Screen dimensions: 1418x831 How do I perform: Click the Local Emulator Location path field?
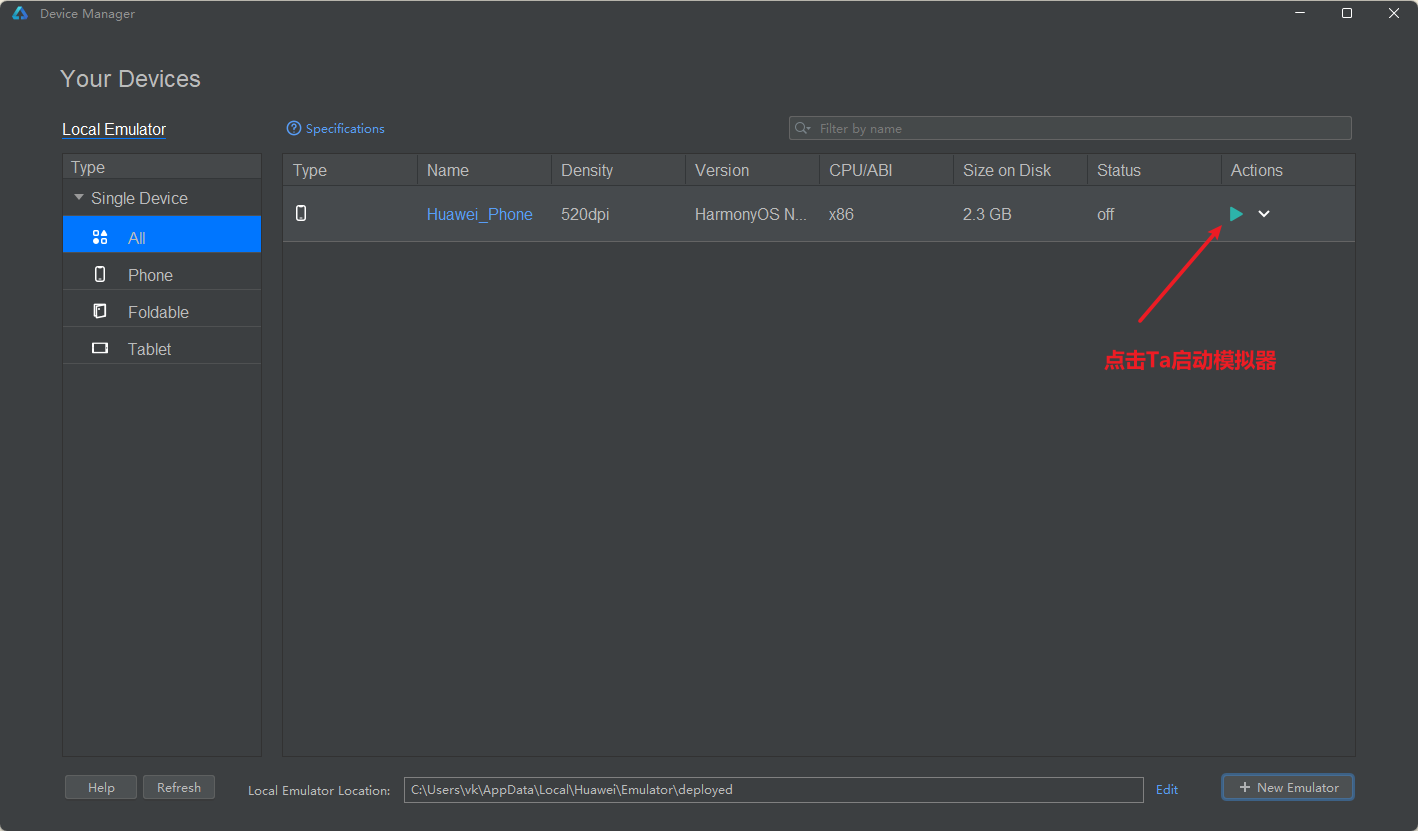click(x=773, y=790)
